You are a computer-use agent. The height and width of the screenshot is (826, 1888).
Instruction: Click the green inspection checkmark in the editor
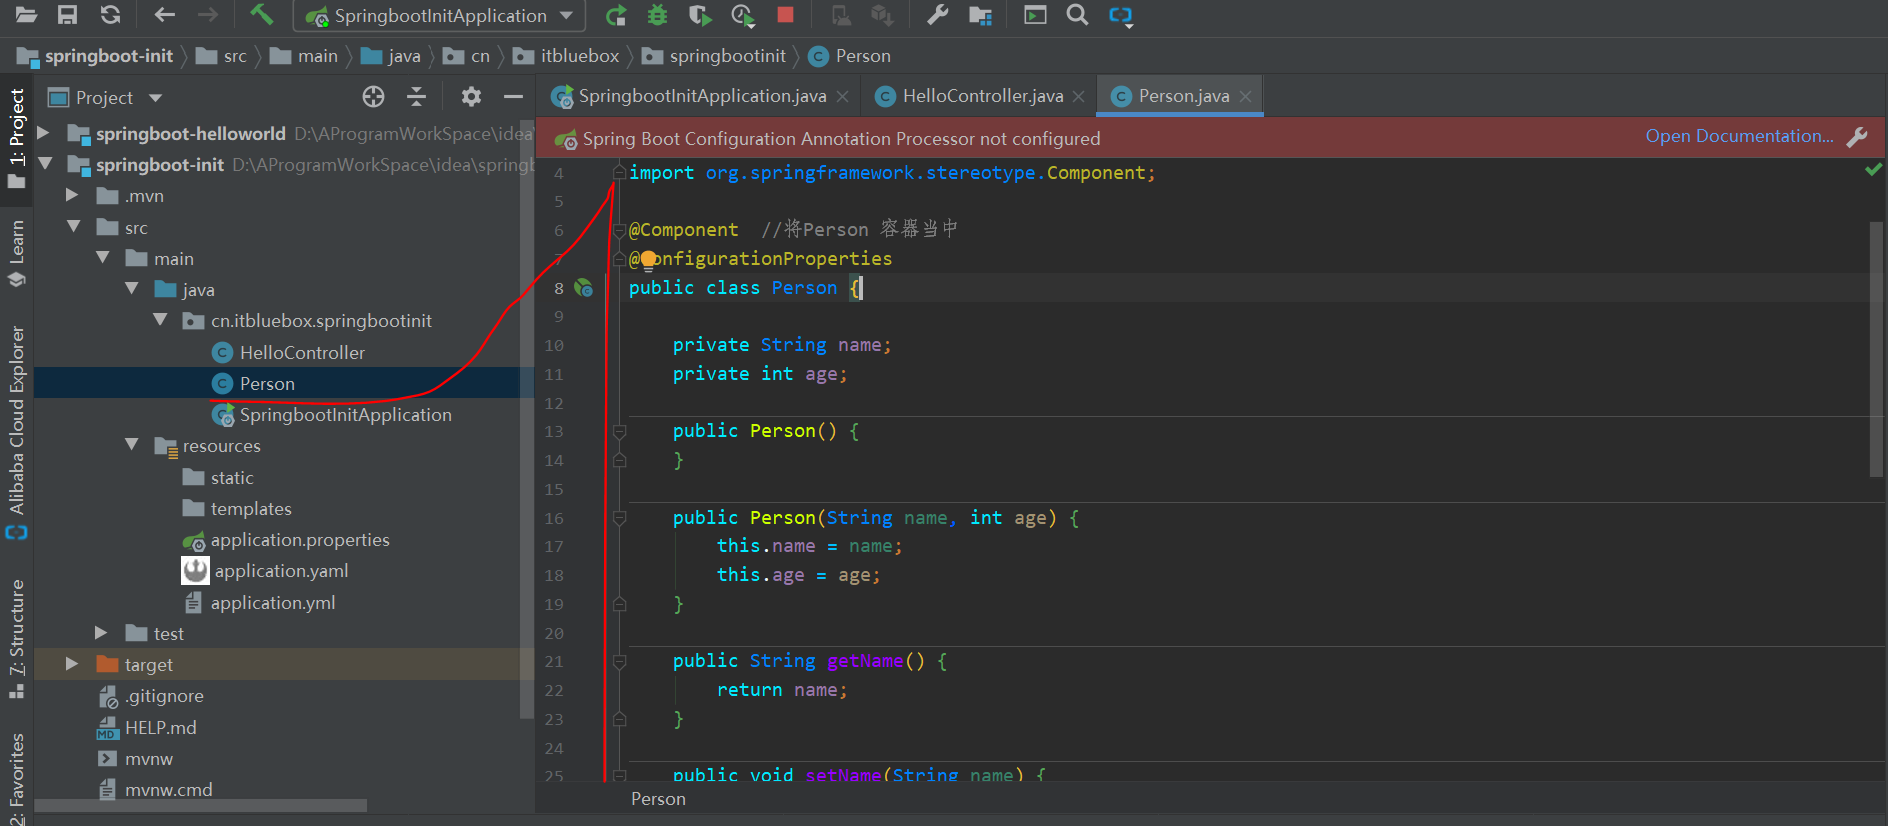point(1873,170)
